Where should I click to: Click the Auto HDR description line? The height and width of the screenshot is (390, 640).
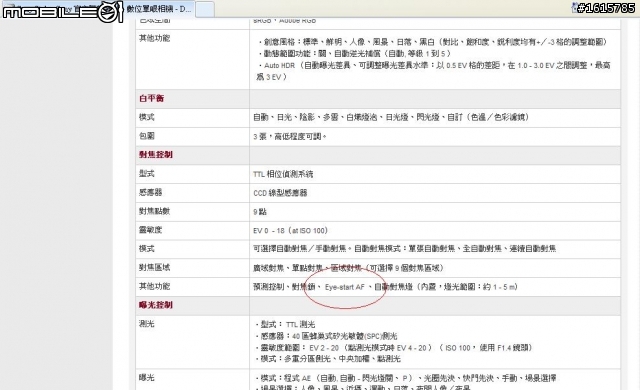pos(433,71)
